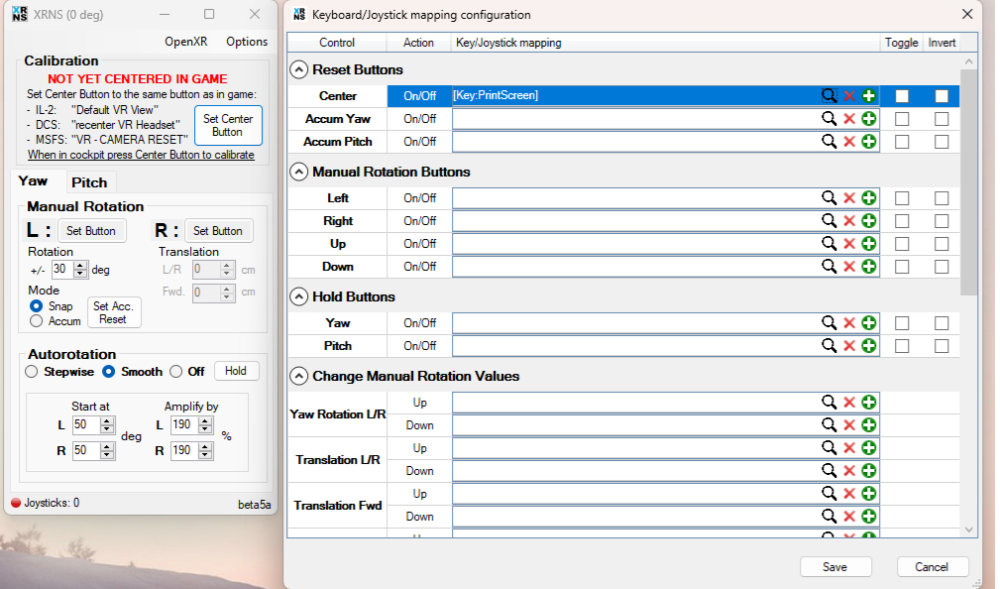Open the Options menu
Screen dimensions: 1000x589
[246, 42]
